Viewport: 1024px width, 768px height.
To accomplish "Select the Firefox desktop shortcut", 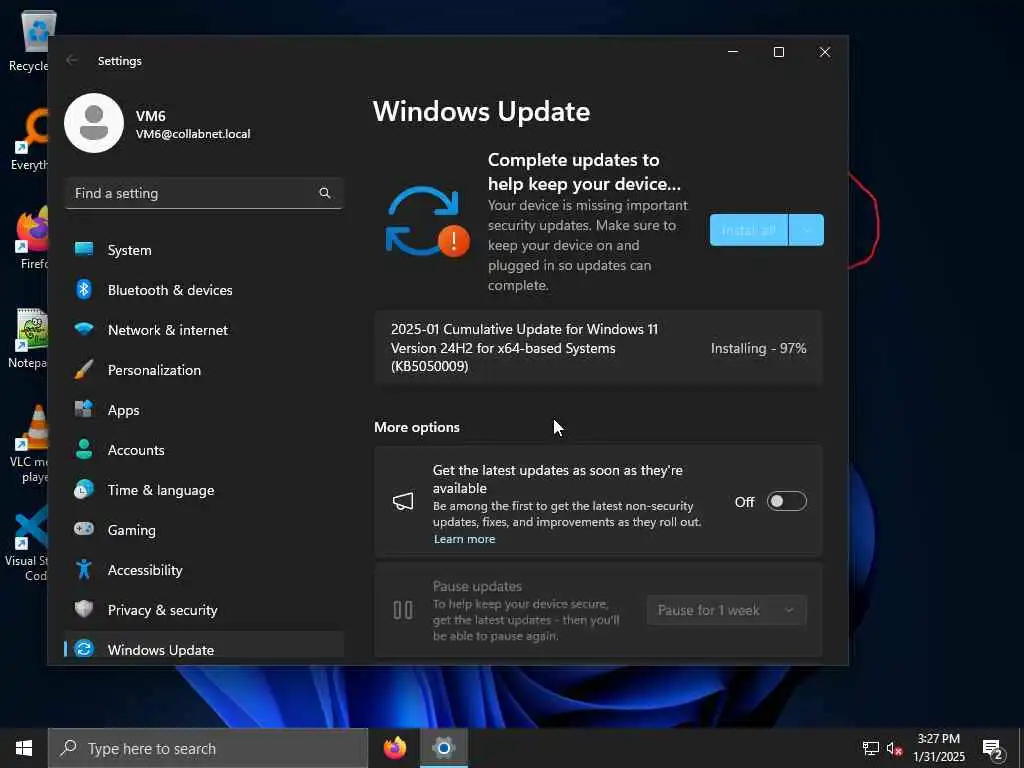I will click(33, 239).
